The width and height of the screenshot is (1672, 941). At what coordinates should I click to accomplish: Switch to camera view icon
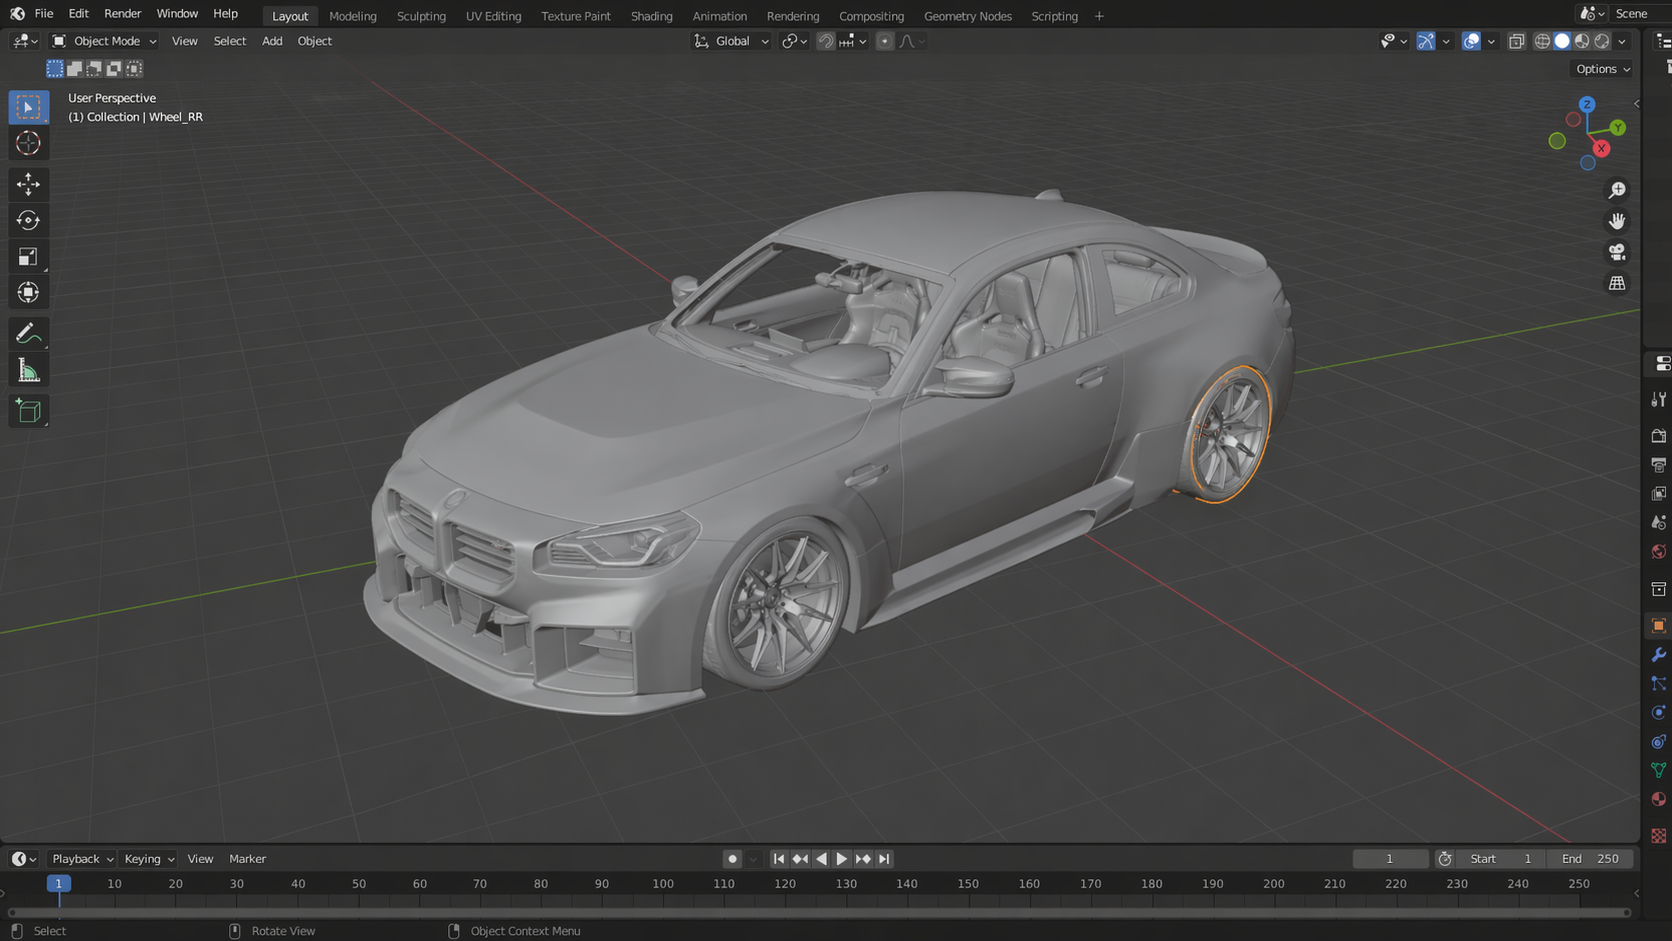click(1617, 252)
